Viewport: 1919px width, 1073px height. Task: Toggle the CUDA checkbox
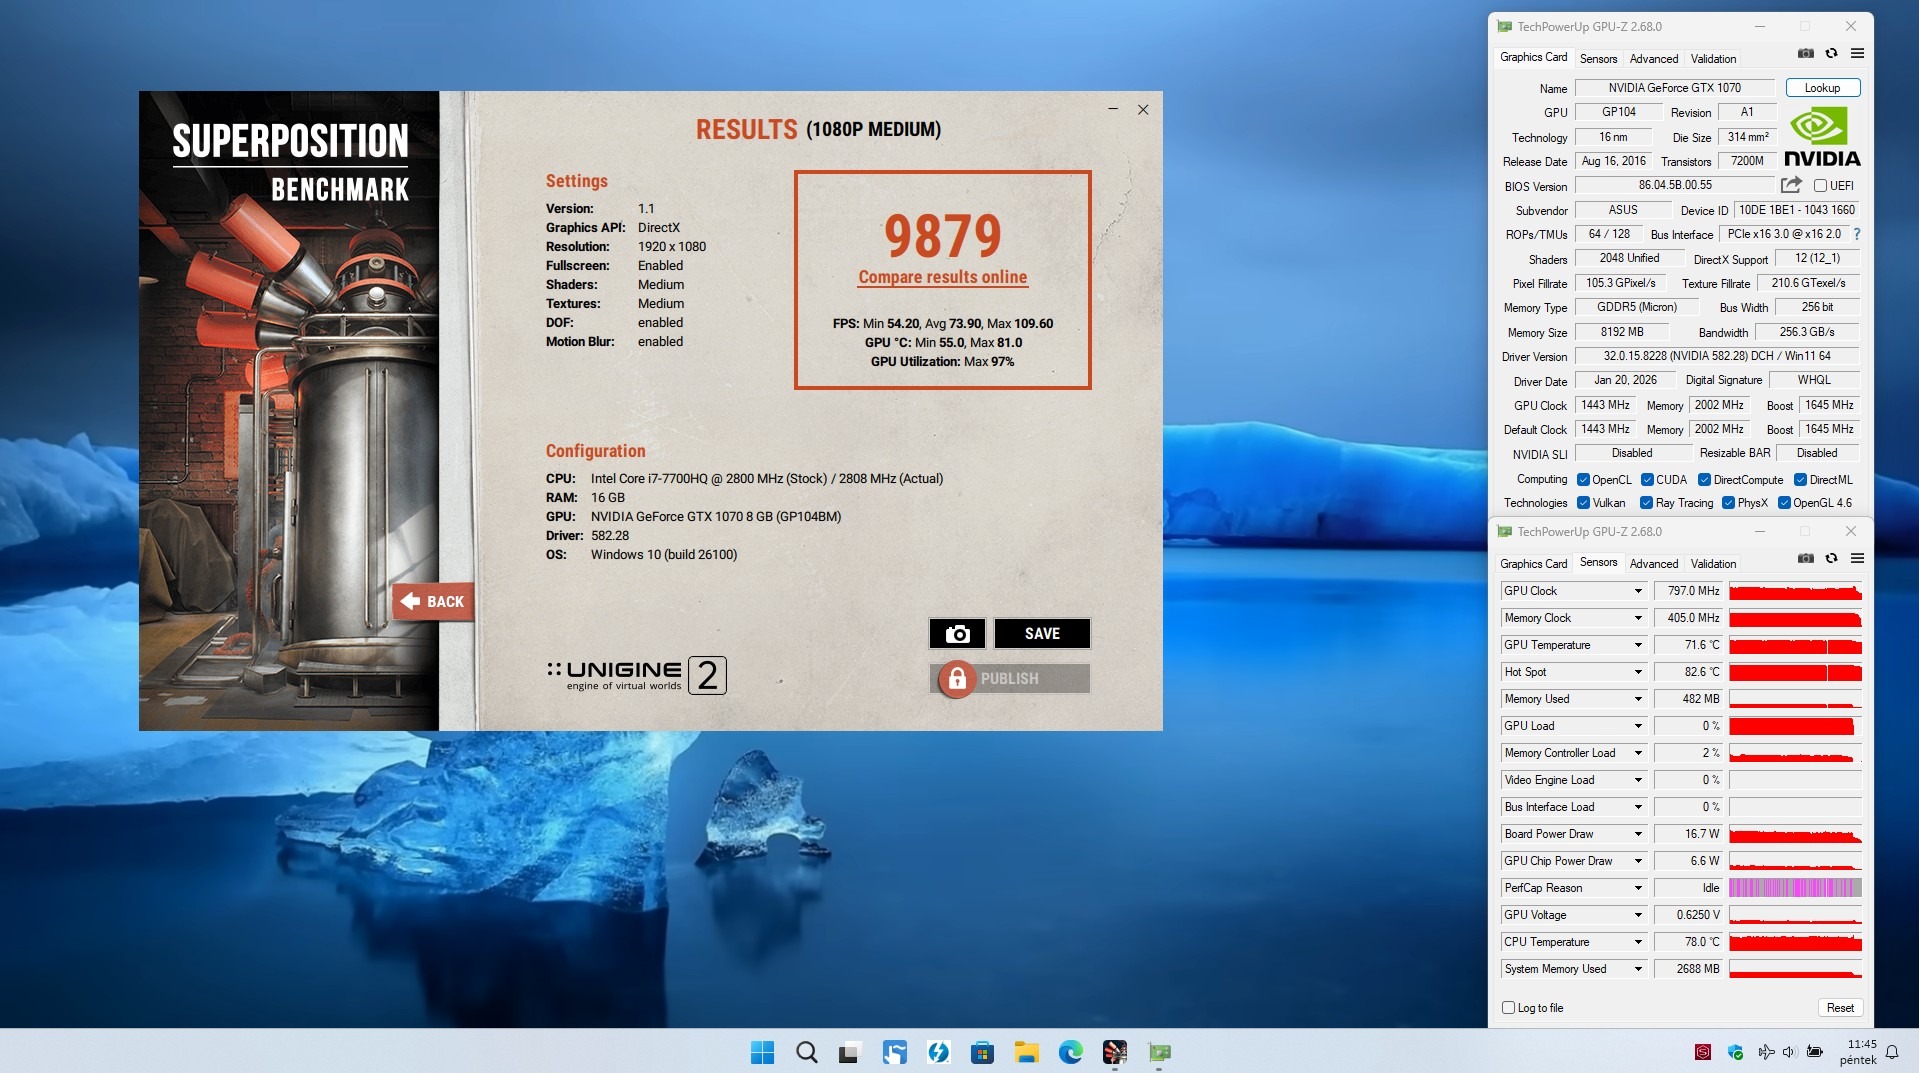coord(1647,480)
